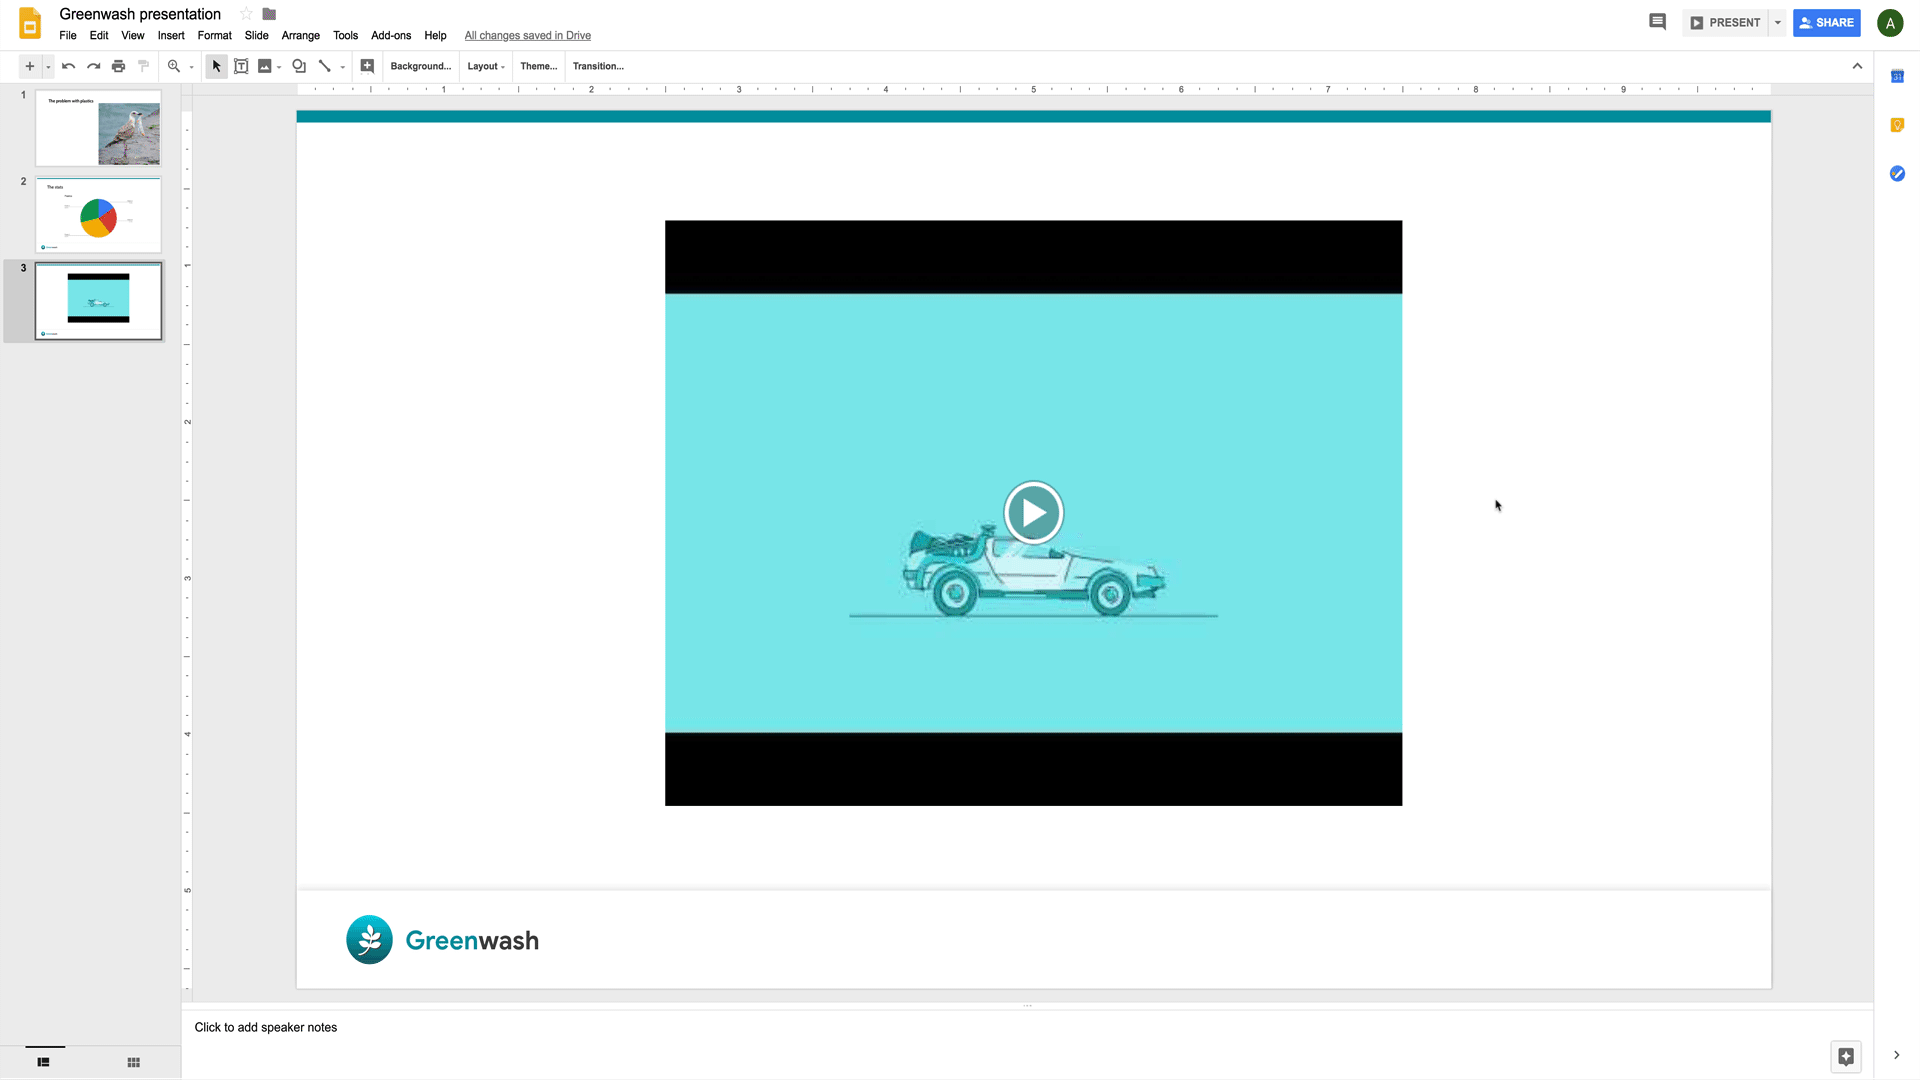The height and width of the screenshot is (1080, 1920).
Task: Star the Greenwash presentation
Action: point(246,14)
